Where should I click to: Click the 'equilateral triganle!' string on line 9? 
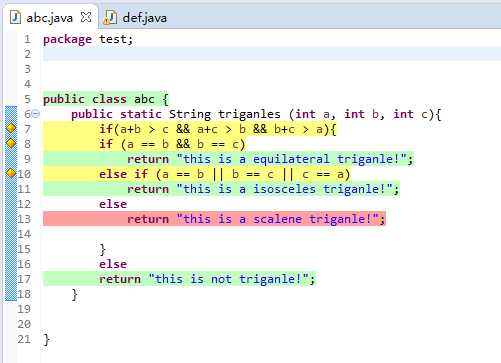(x=292, y=159)
